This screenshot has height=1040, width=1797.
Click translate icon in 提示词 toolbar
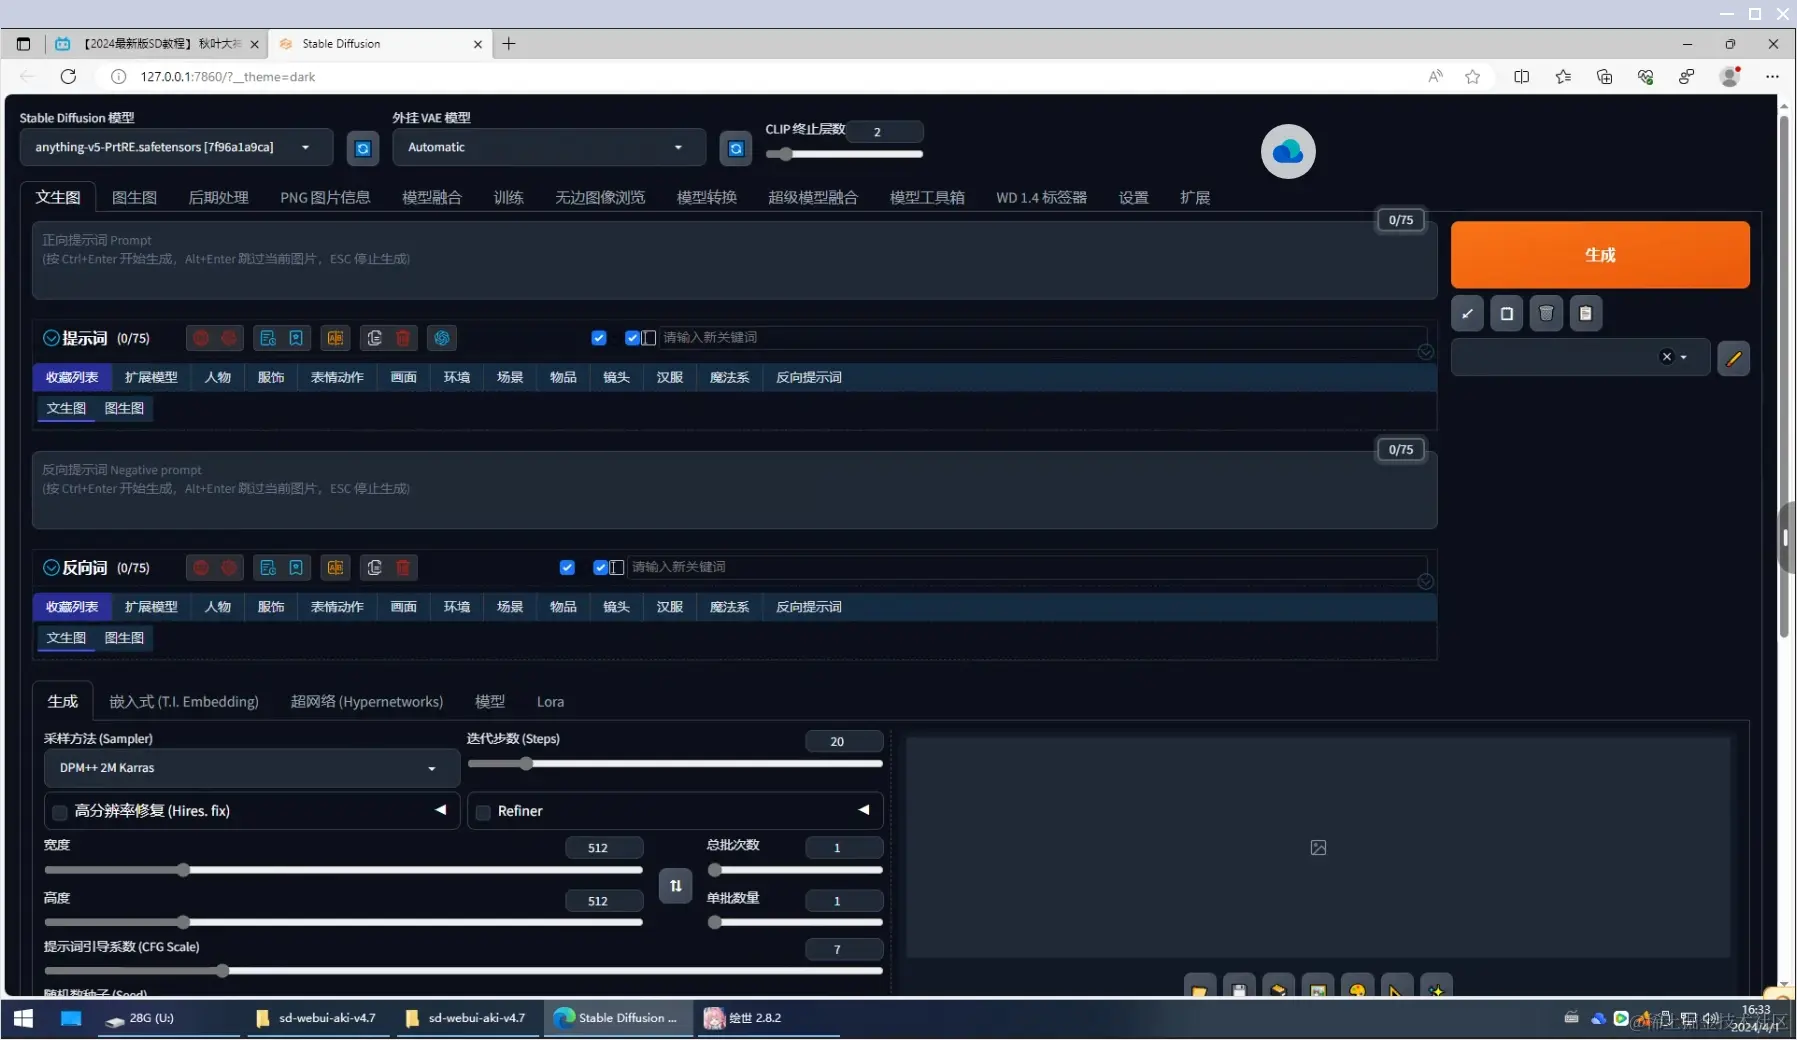(335, 338)
